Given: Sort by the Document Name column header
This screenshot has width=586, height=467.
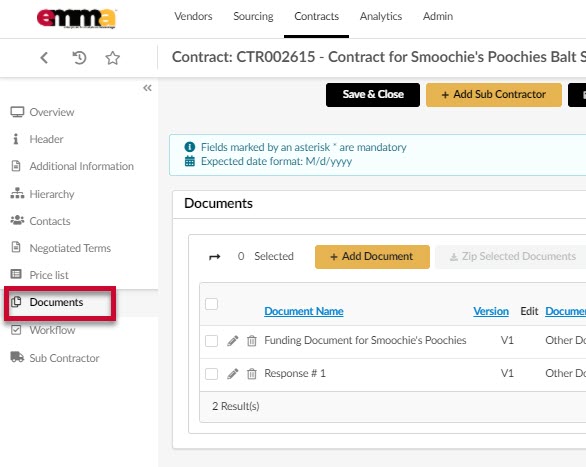Looking at the screenshot, I should point(304,311).
